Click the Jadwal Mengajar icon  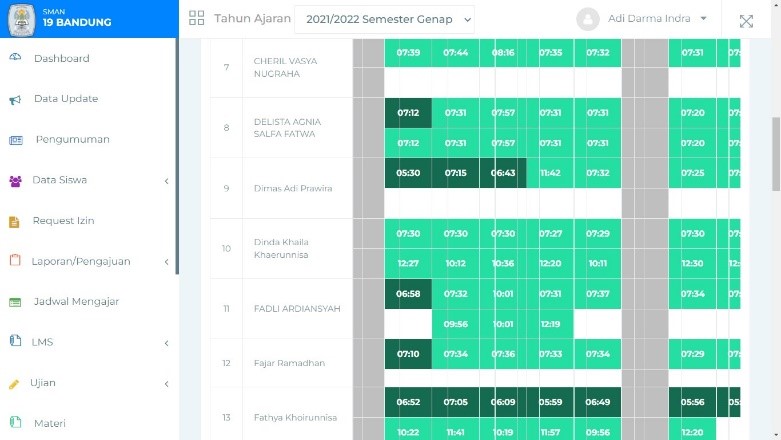click(x=15, y=302)
